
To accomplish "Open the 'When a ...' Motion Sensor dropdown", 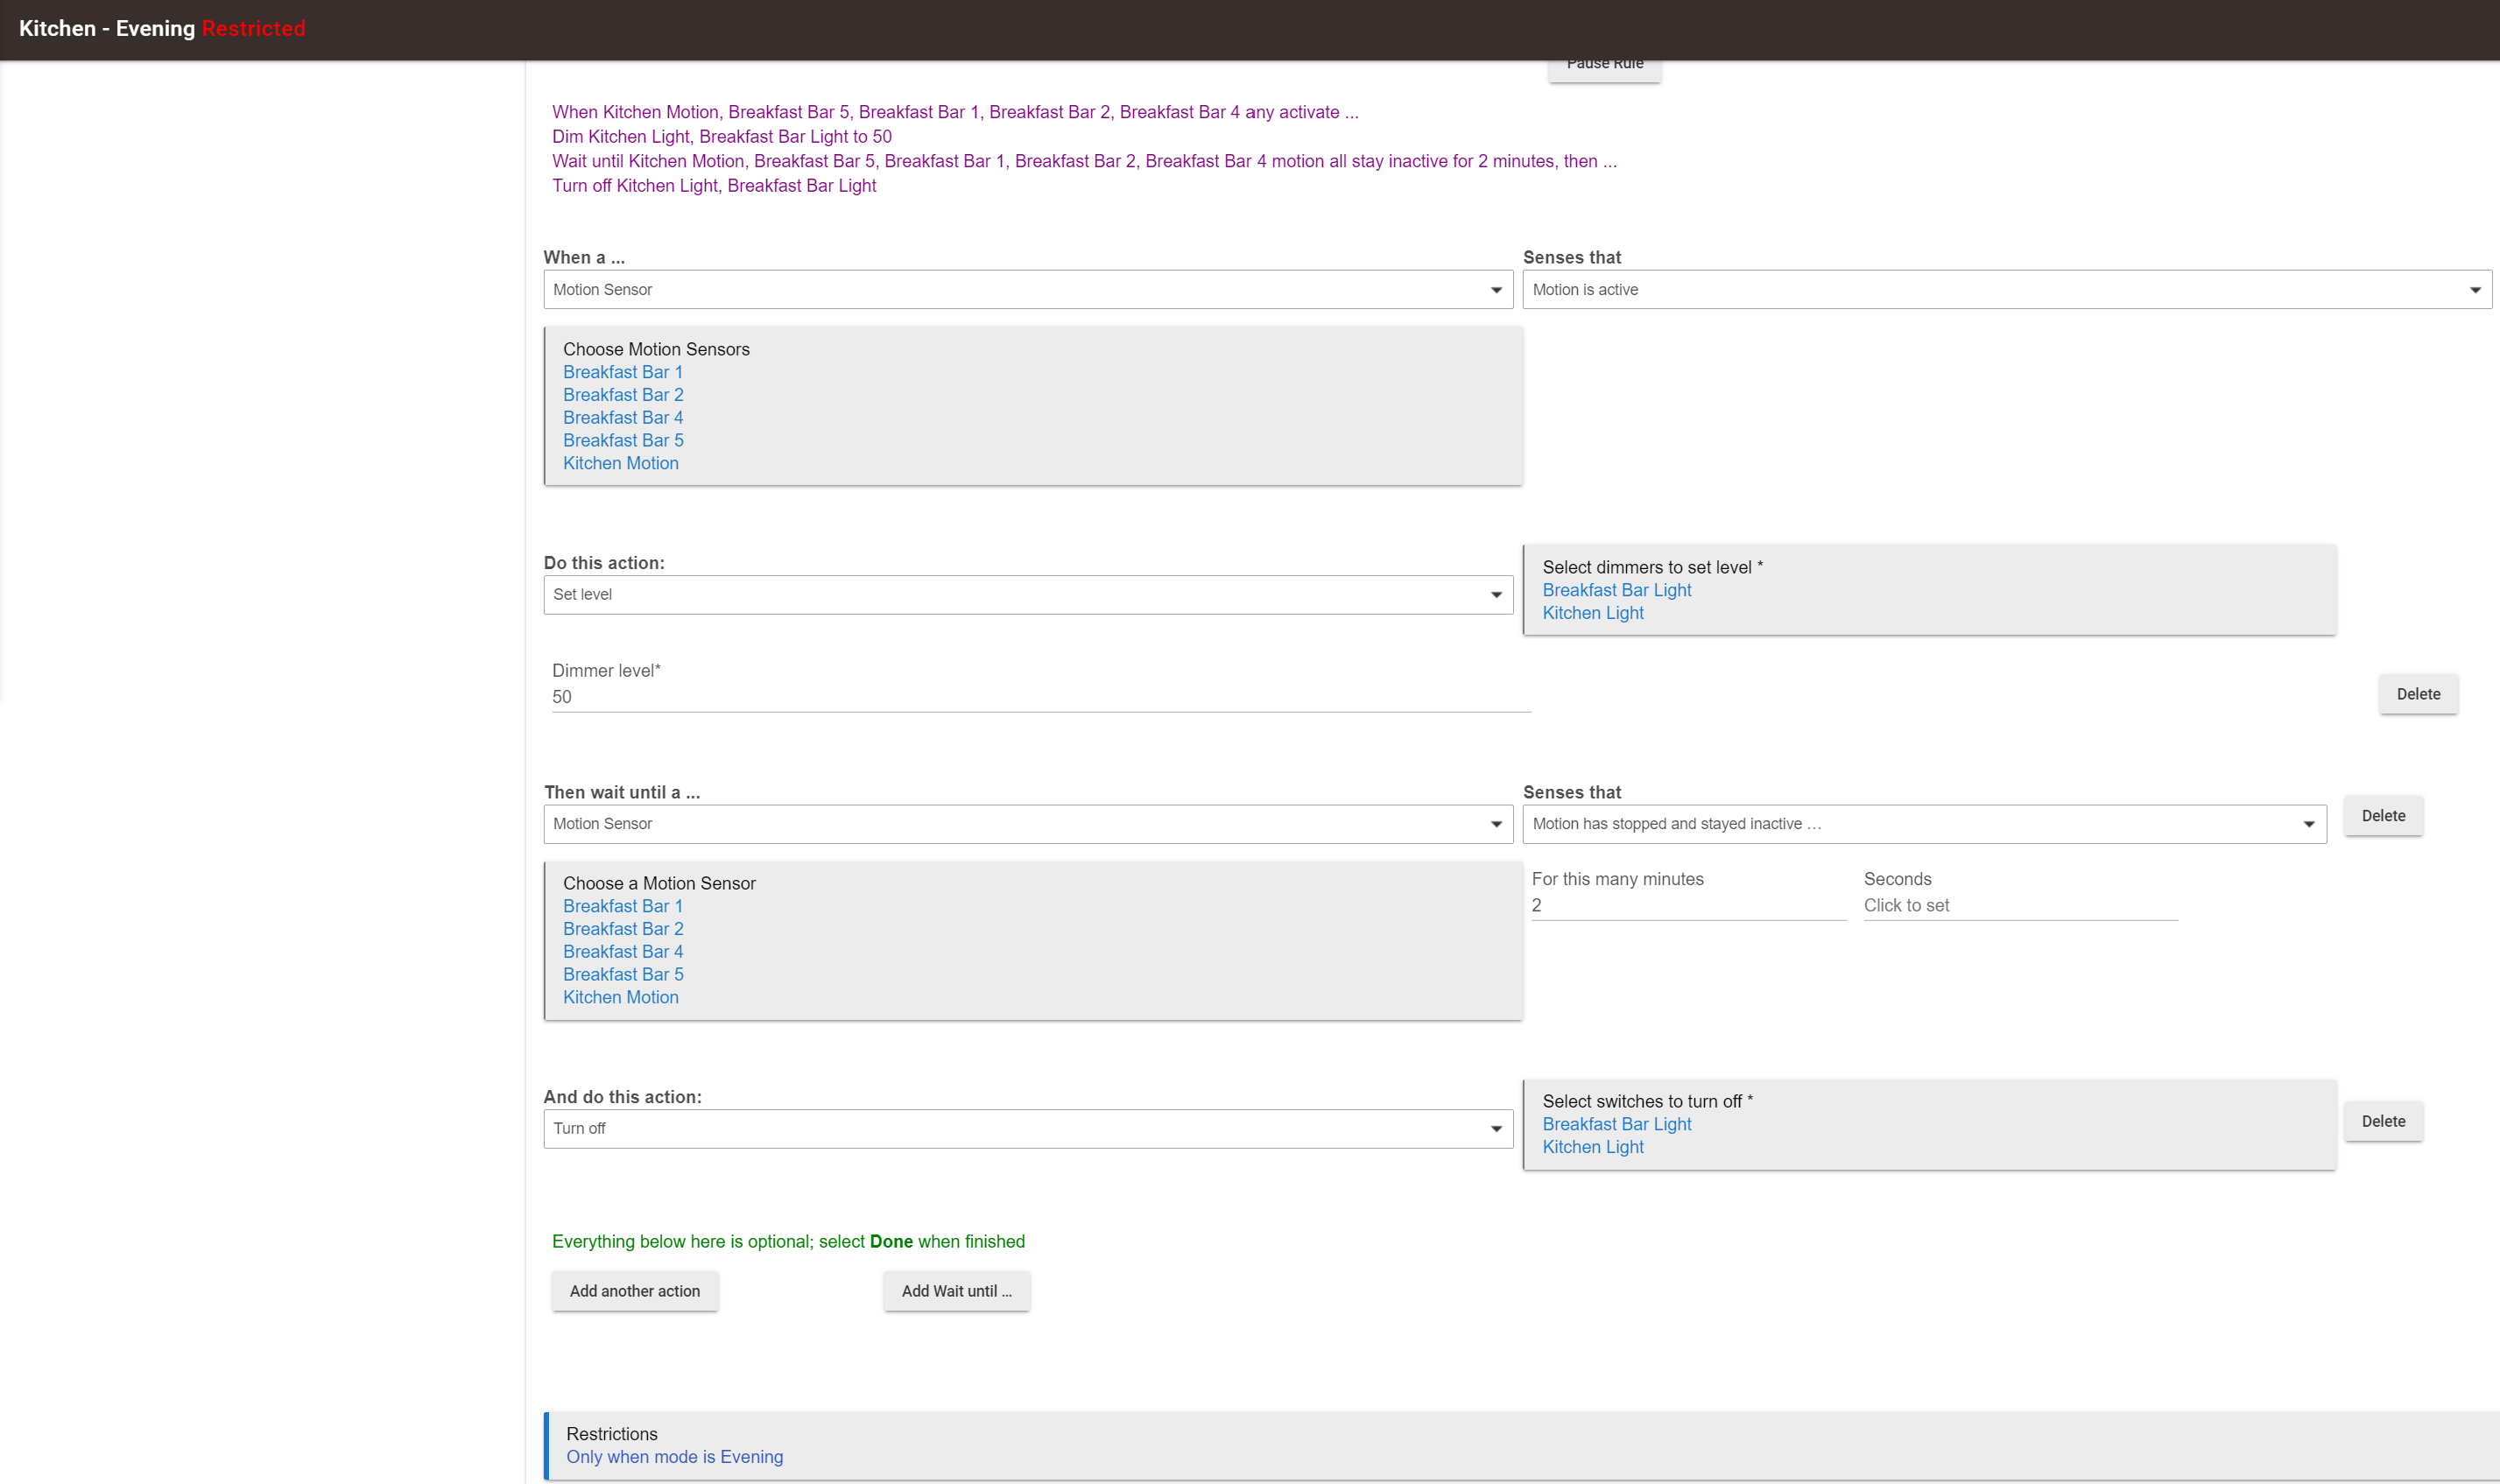I will 1028,289.
